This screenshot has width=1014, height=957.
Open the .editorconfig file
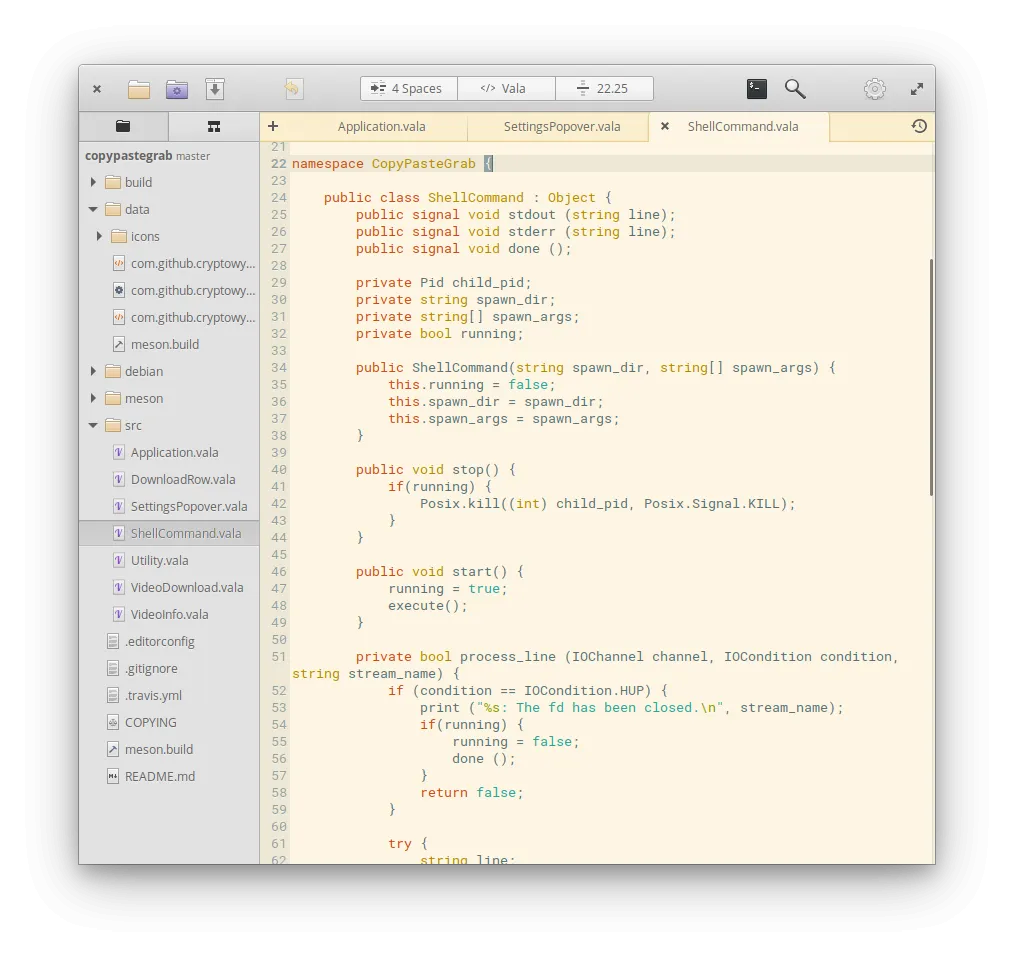(169, 641)
